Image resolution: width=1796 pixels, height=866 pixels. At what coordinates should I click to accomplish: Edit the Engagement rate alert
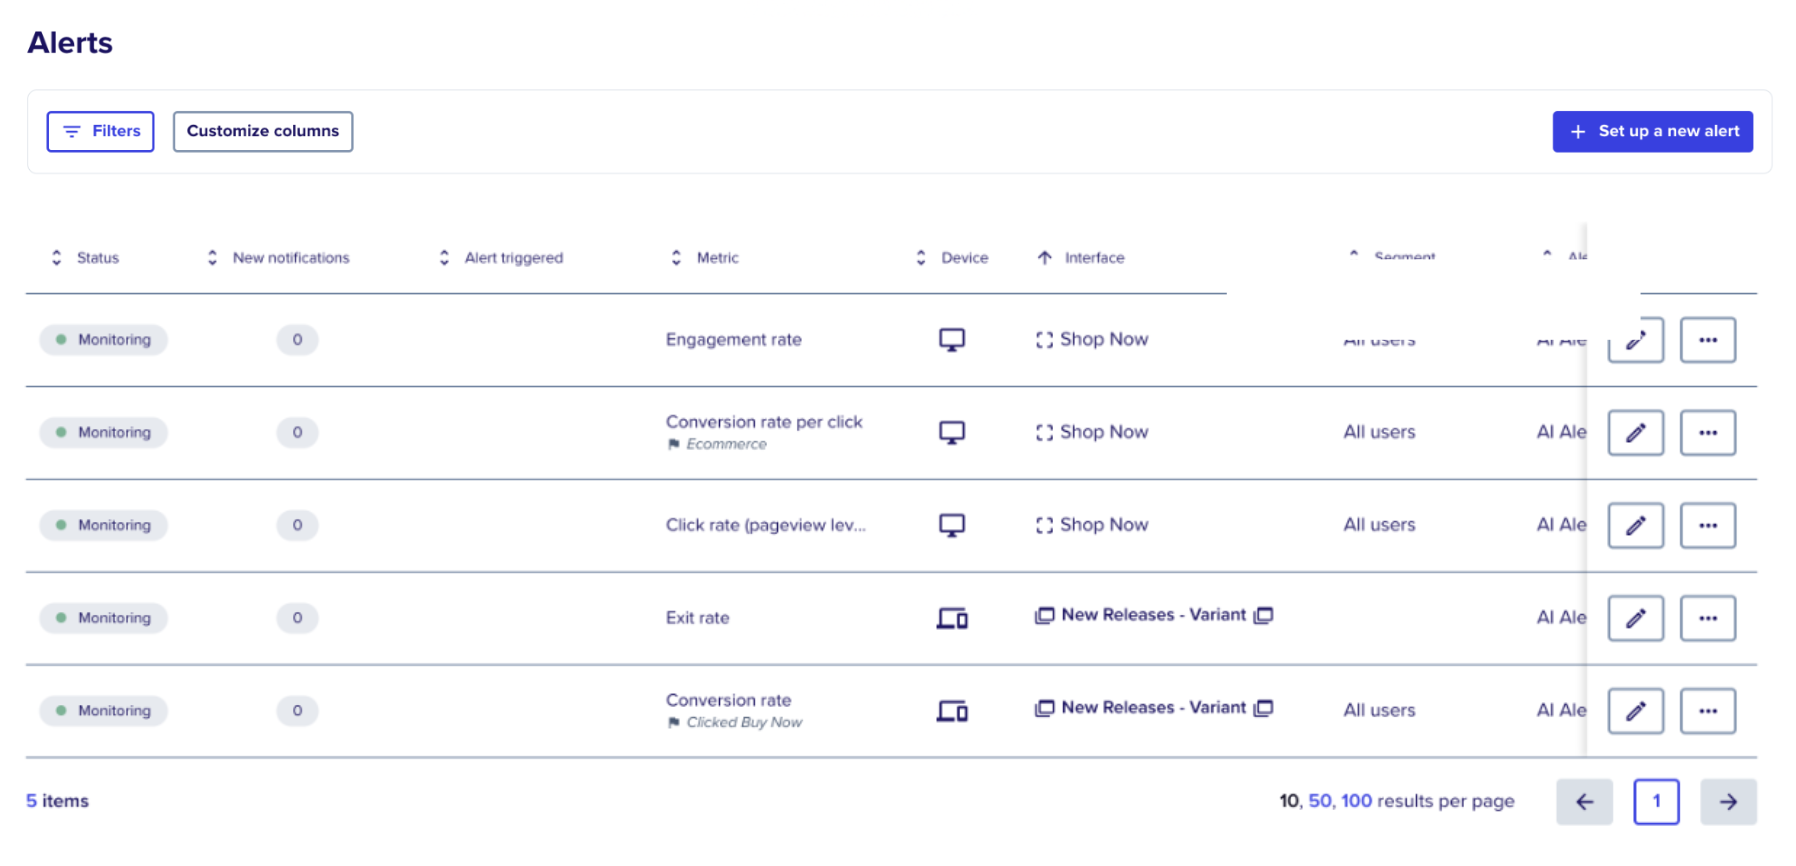pos(1635,340)
